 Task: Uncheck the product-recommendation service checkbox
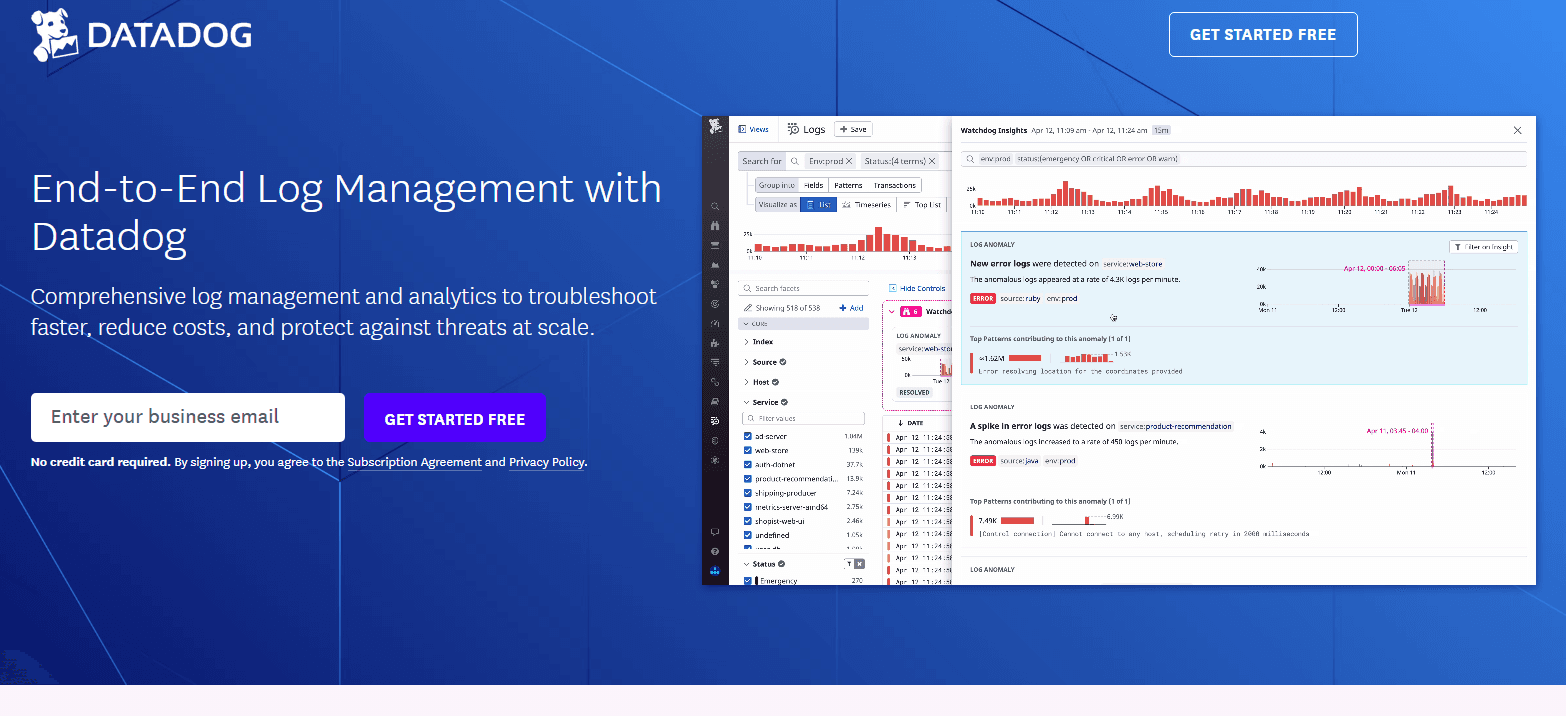tap(748, 479)
